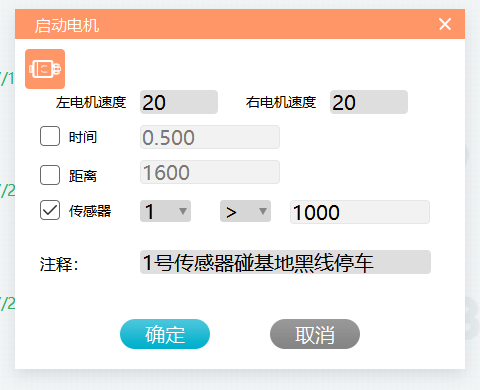The width and height of the screenshot is (480, 390).
Task: Click the 传感器 label text
Action: point(90,211)
